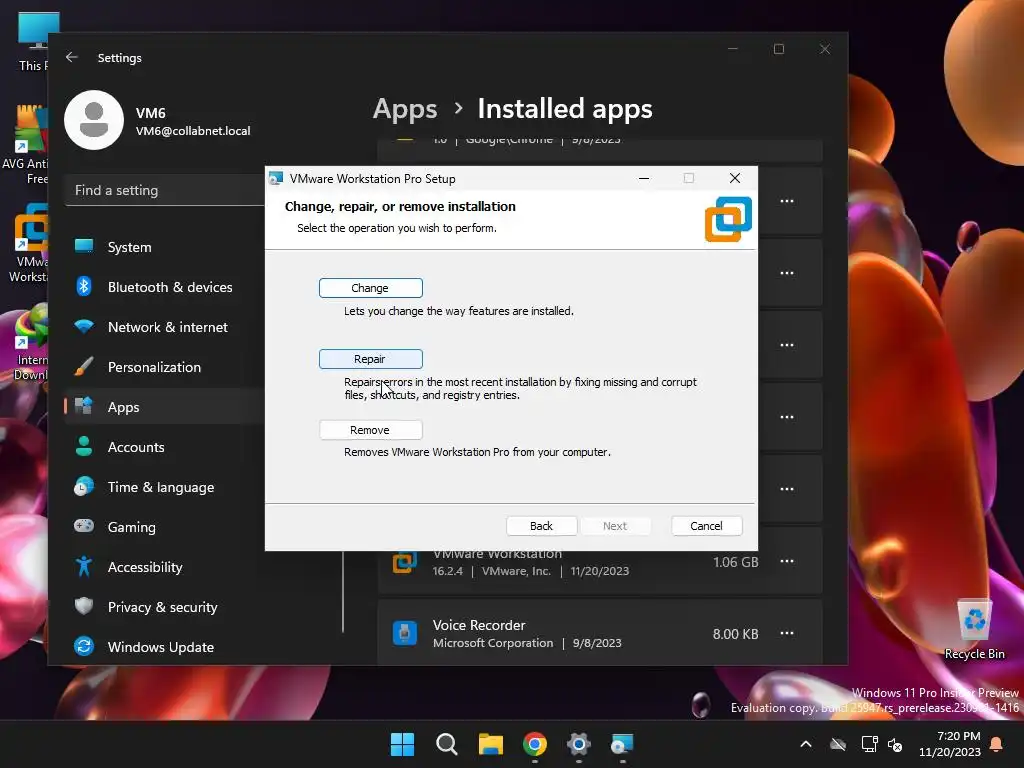The image size is (1024, 768).
Task: Open more options for Voice Recorder app
Action: 787,633
